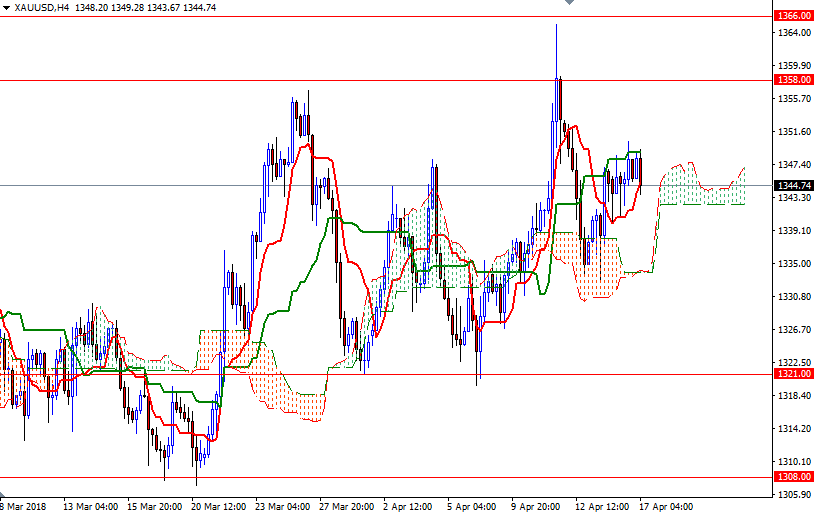Screen dimensions: 814x514
Task: Click the 27 Mar 20:00 time label
Action: pyautogui.click(x=348, y=506)
